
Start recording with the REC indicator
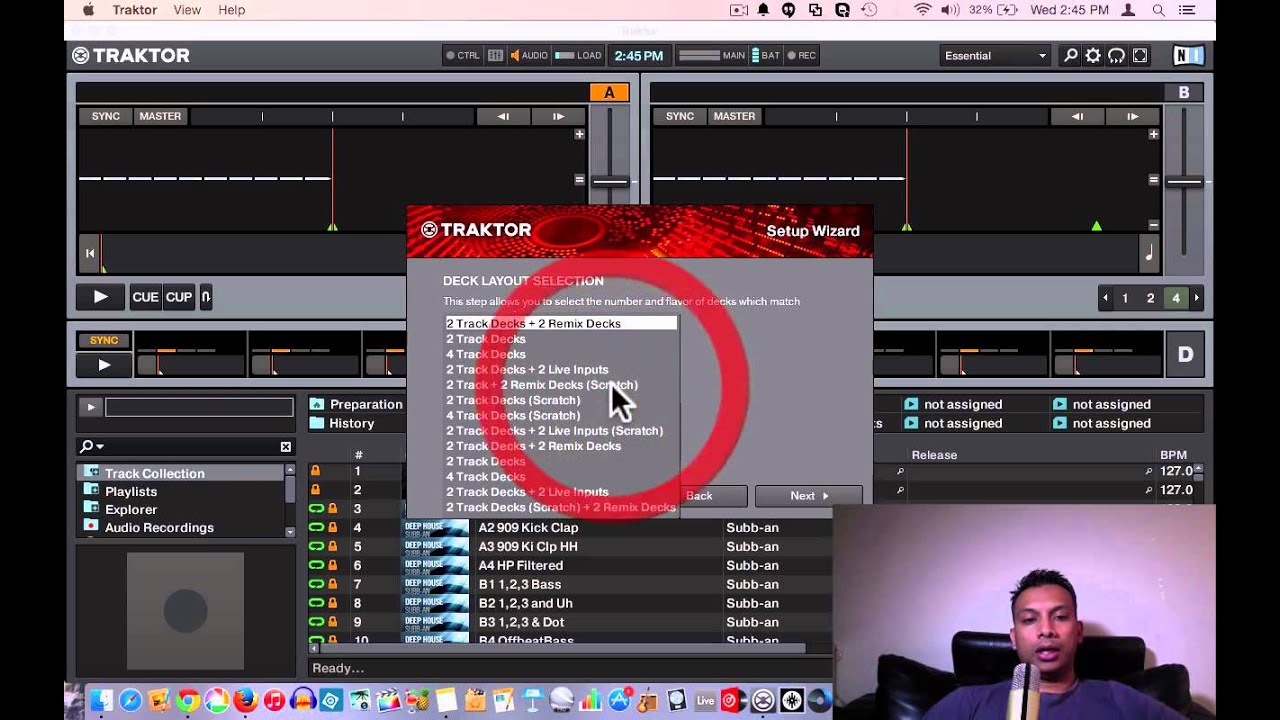pyautogui.click(x=802, y=56)
